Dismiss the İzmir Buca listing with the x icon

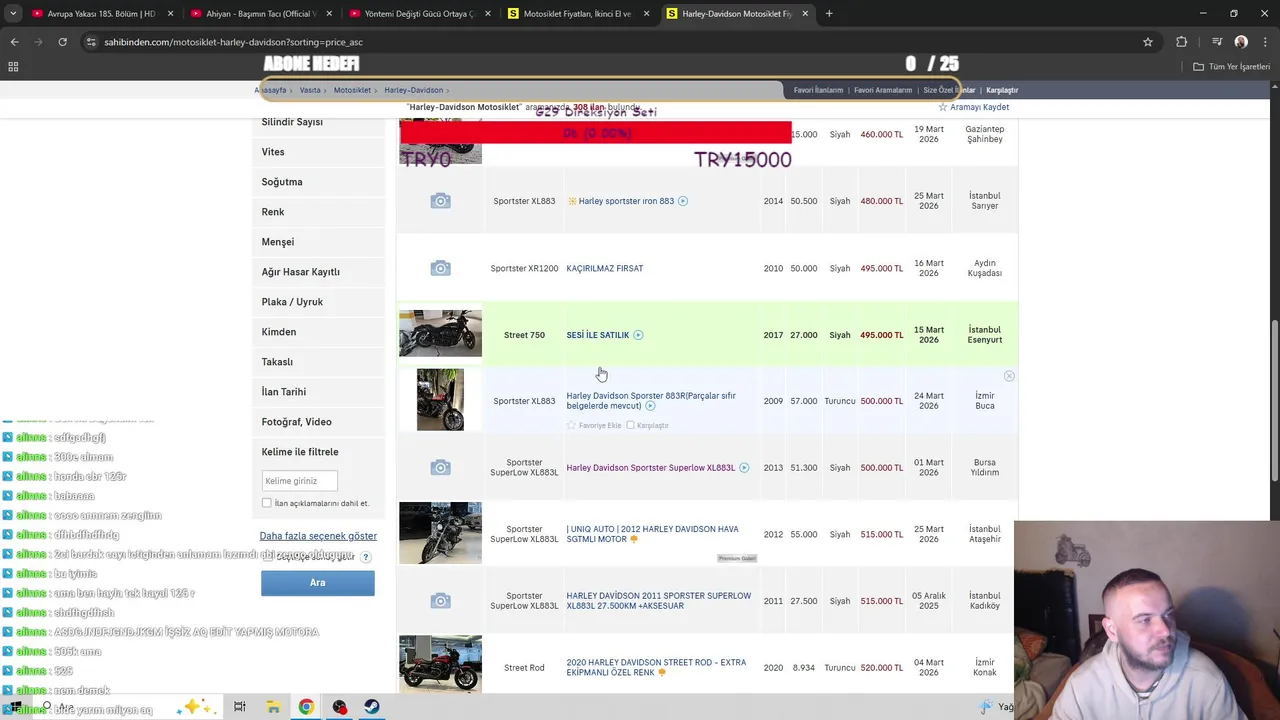(1009, 376)
